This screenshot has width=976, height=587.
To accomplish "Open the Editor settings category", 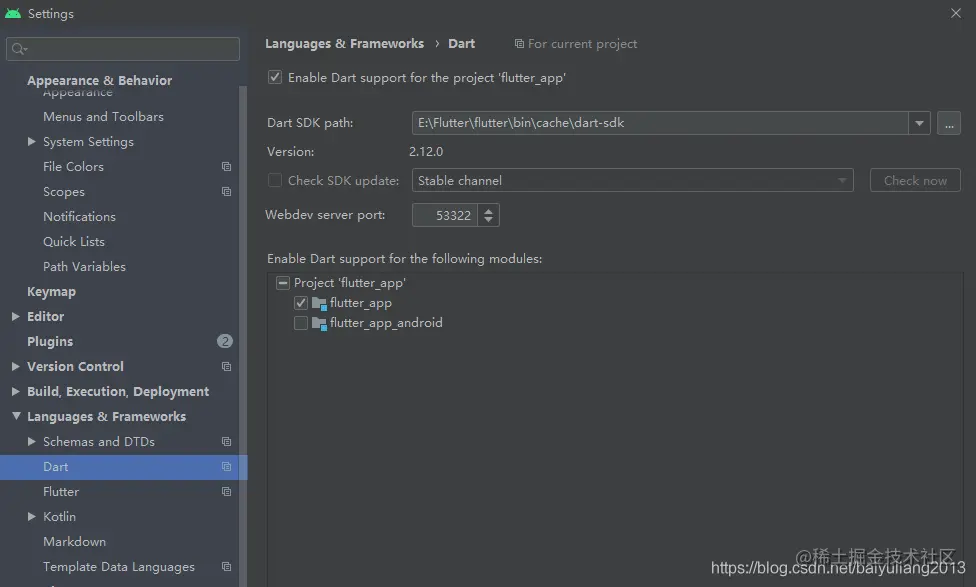I will tap(45, 316).
